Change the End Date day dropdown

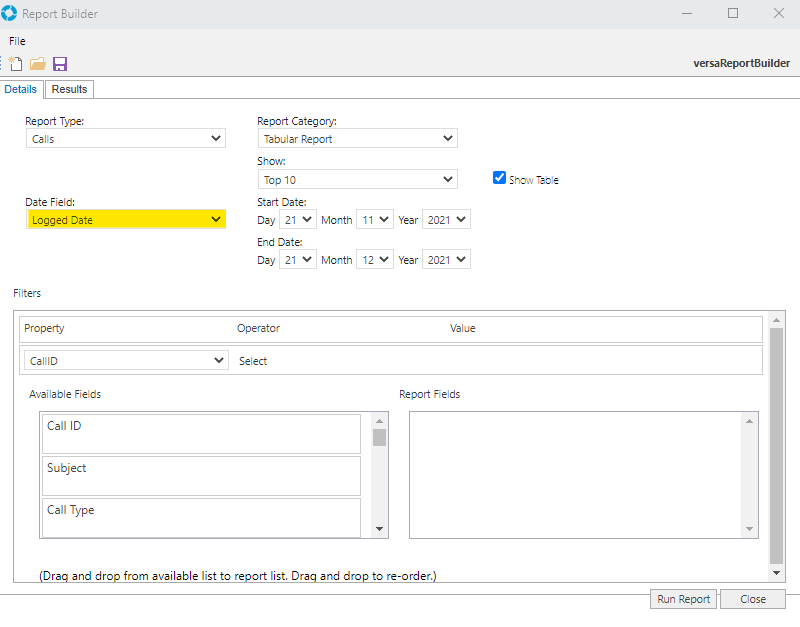298,260
